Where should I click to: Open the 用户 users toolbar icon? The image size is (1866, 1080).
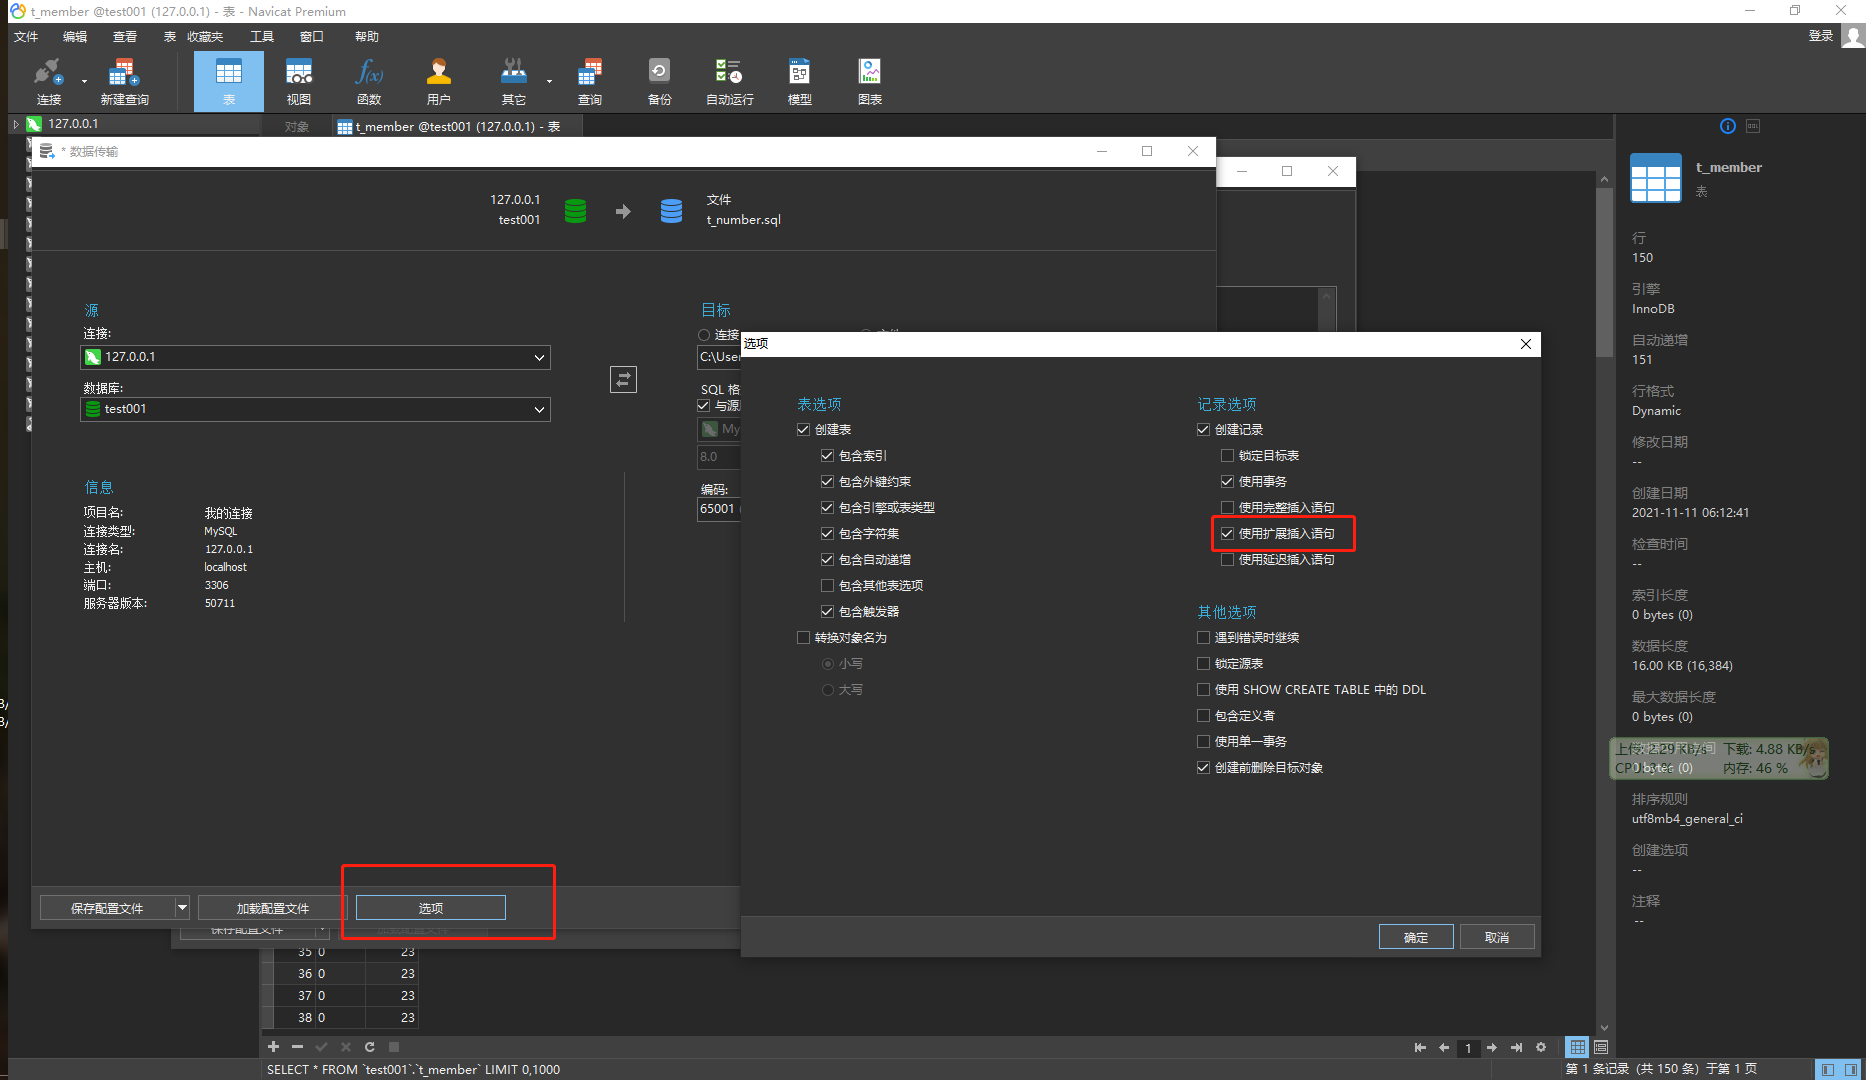tap(439, 81)
